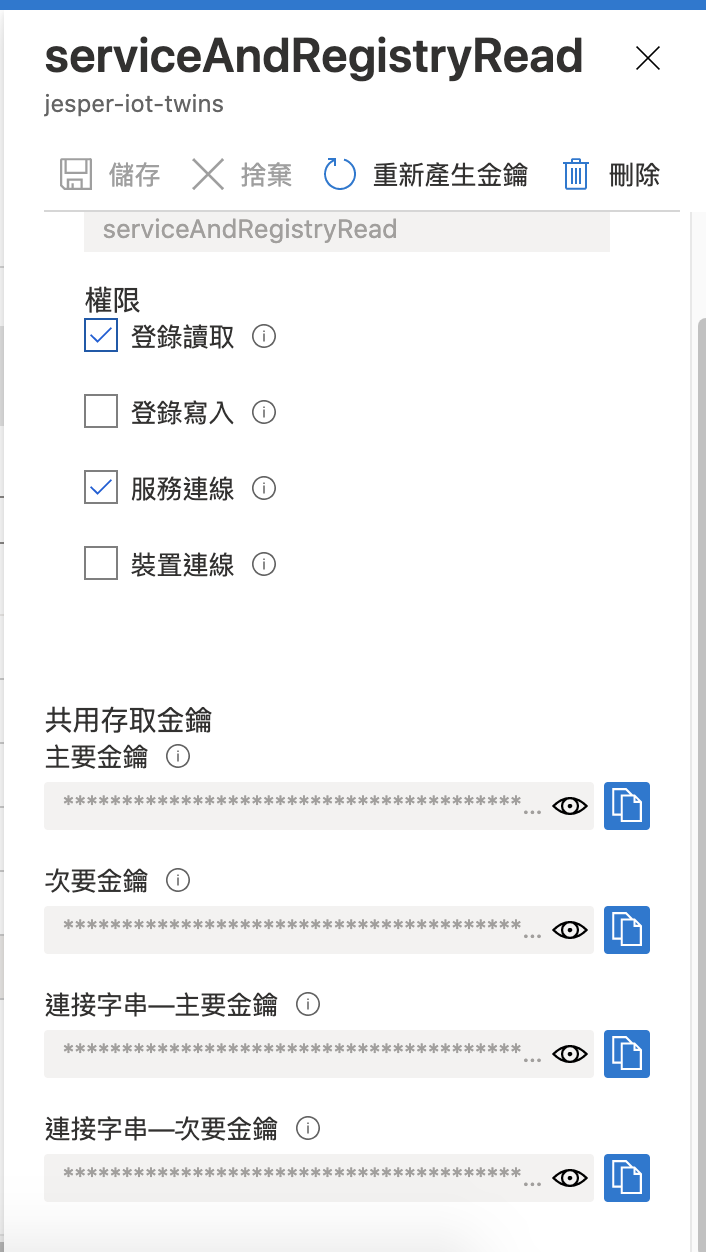Copy connection string—secondary key (連接字串—次要金鑰)
Viewport: 706px width, 1252px height.
pyautogui.click(x=627, y=1178)
